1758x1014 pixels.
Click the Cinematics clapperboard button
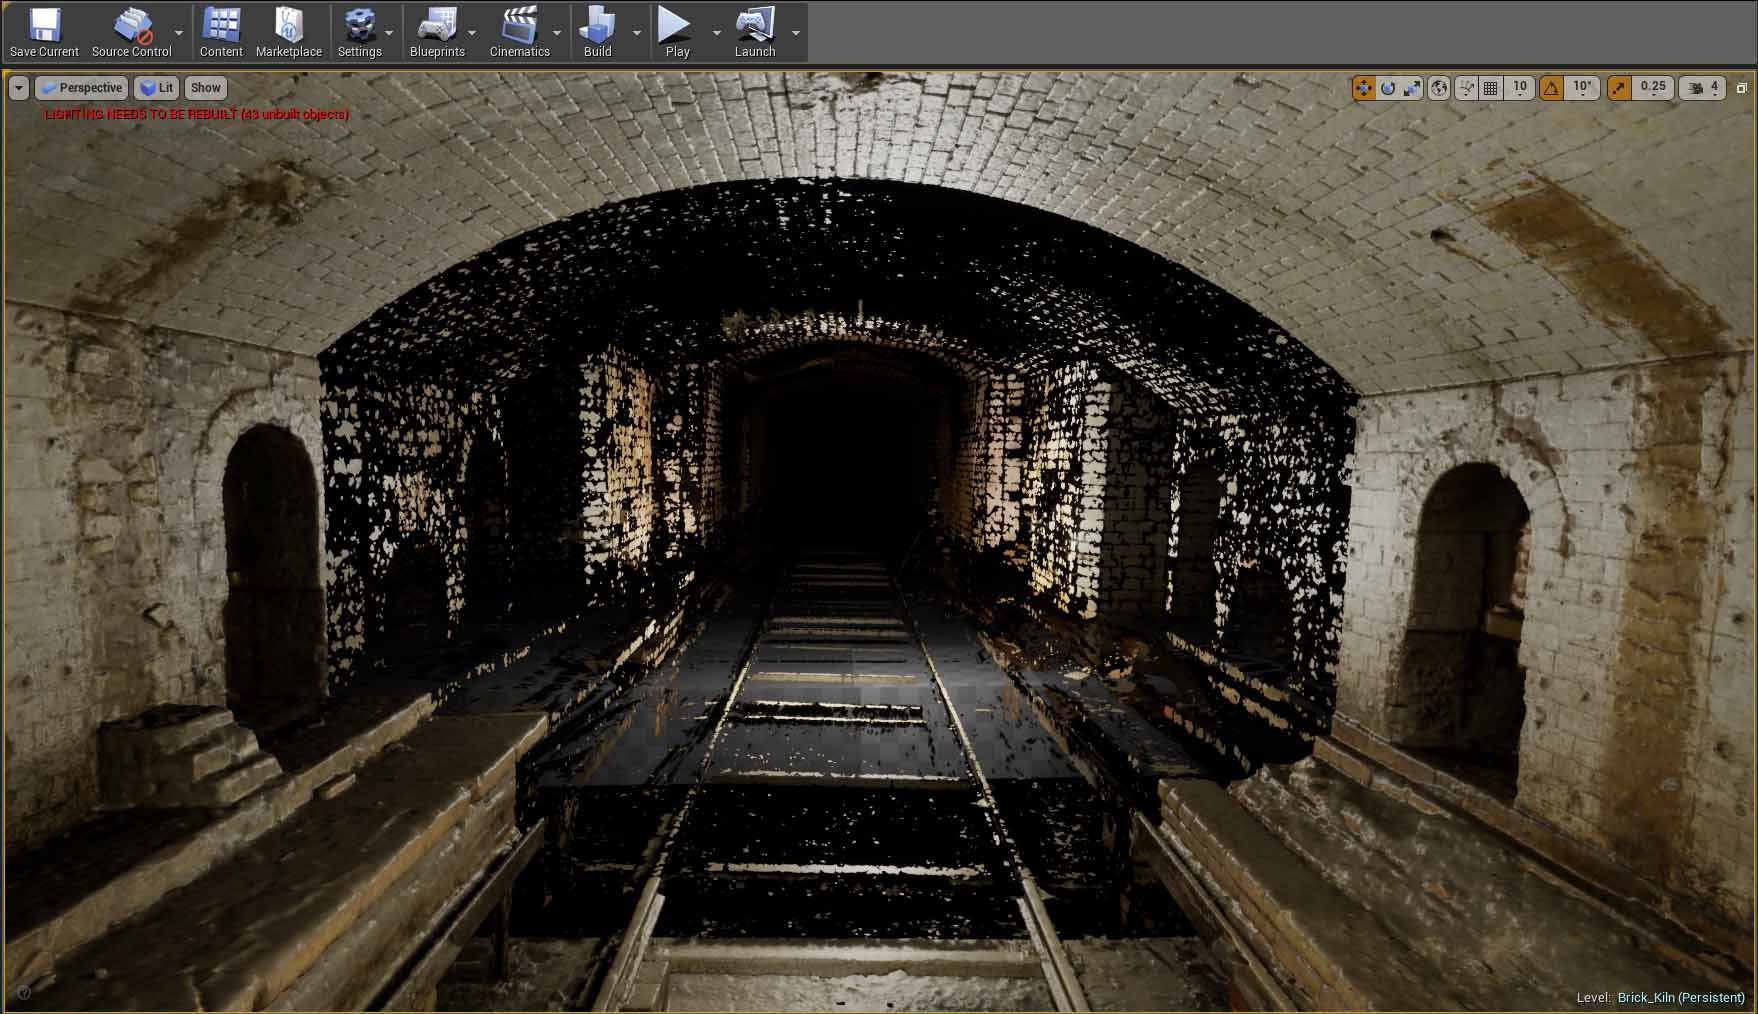coord(519,33)
